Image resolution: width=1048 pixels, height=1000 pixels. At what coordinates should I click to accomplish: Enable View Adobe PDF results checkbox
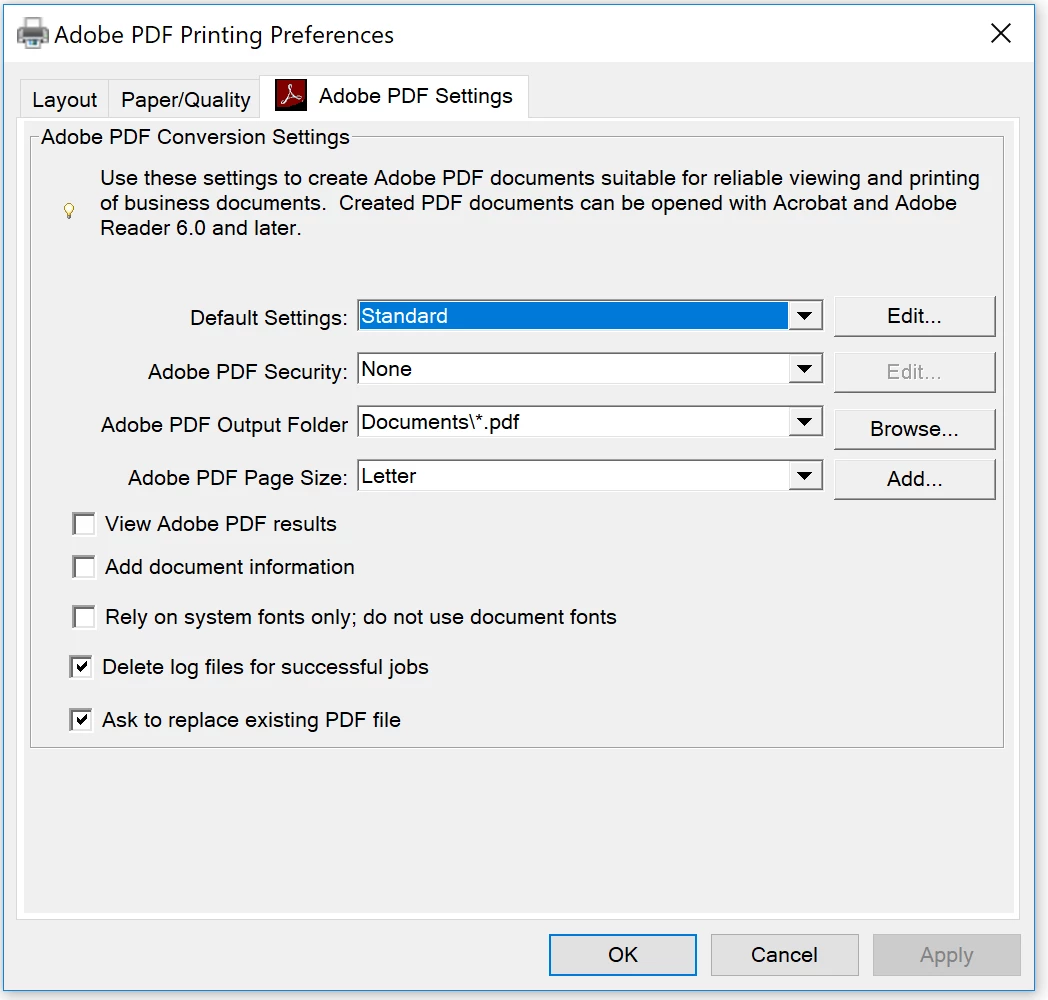(x=84, y=524)
